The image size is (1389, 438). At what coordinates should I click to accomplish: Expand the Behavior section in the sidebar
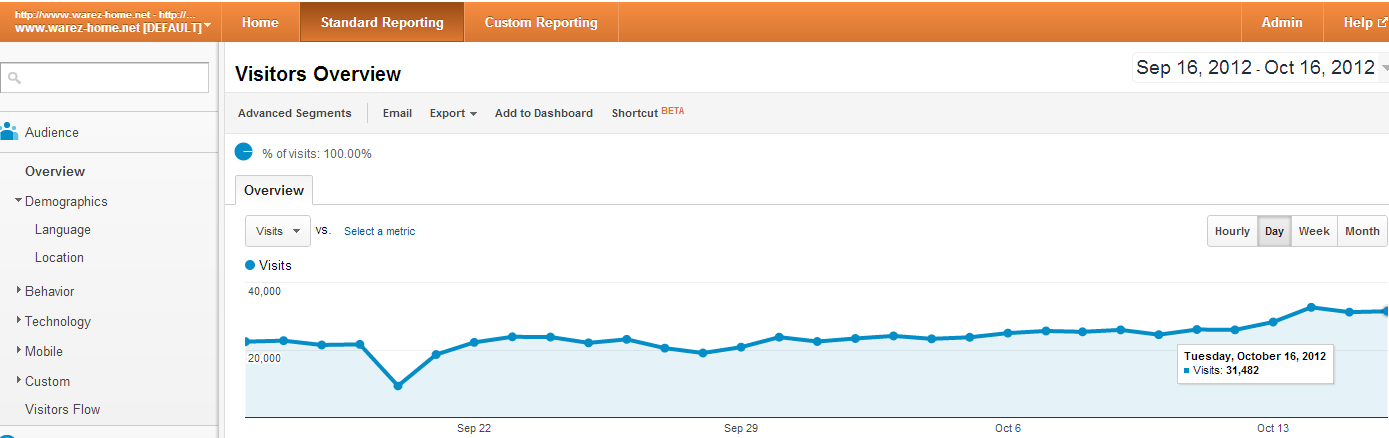(x=19, y=291)
